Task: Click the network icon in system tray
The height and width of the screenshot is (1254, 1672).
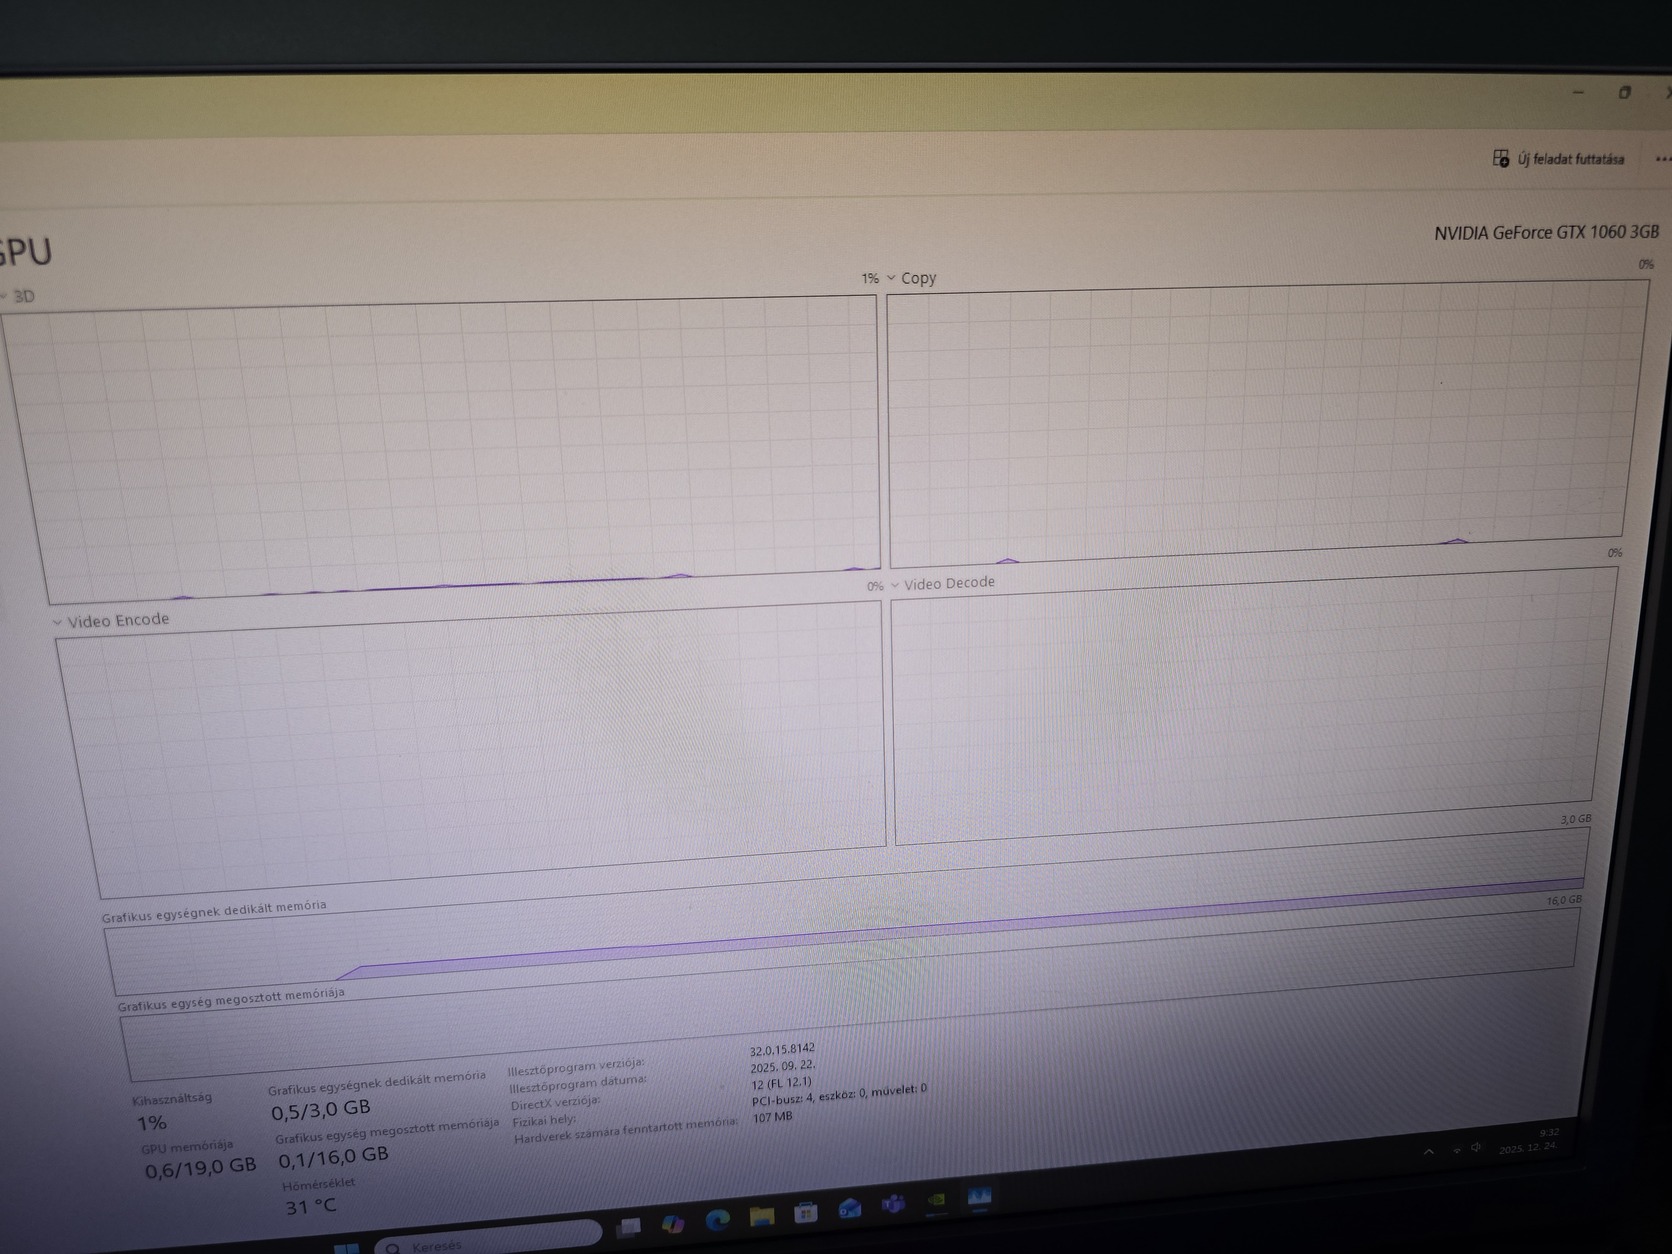Action: point(1456,1150)
